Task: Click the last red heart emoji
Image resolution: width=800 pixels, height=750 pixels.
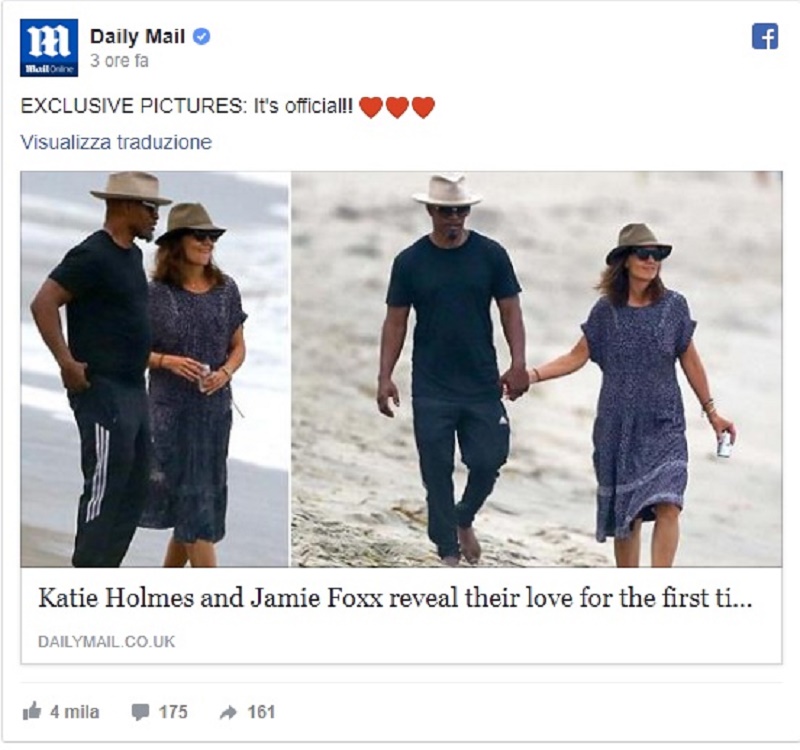Action: point(423,107)
